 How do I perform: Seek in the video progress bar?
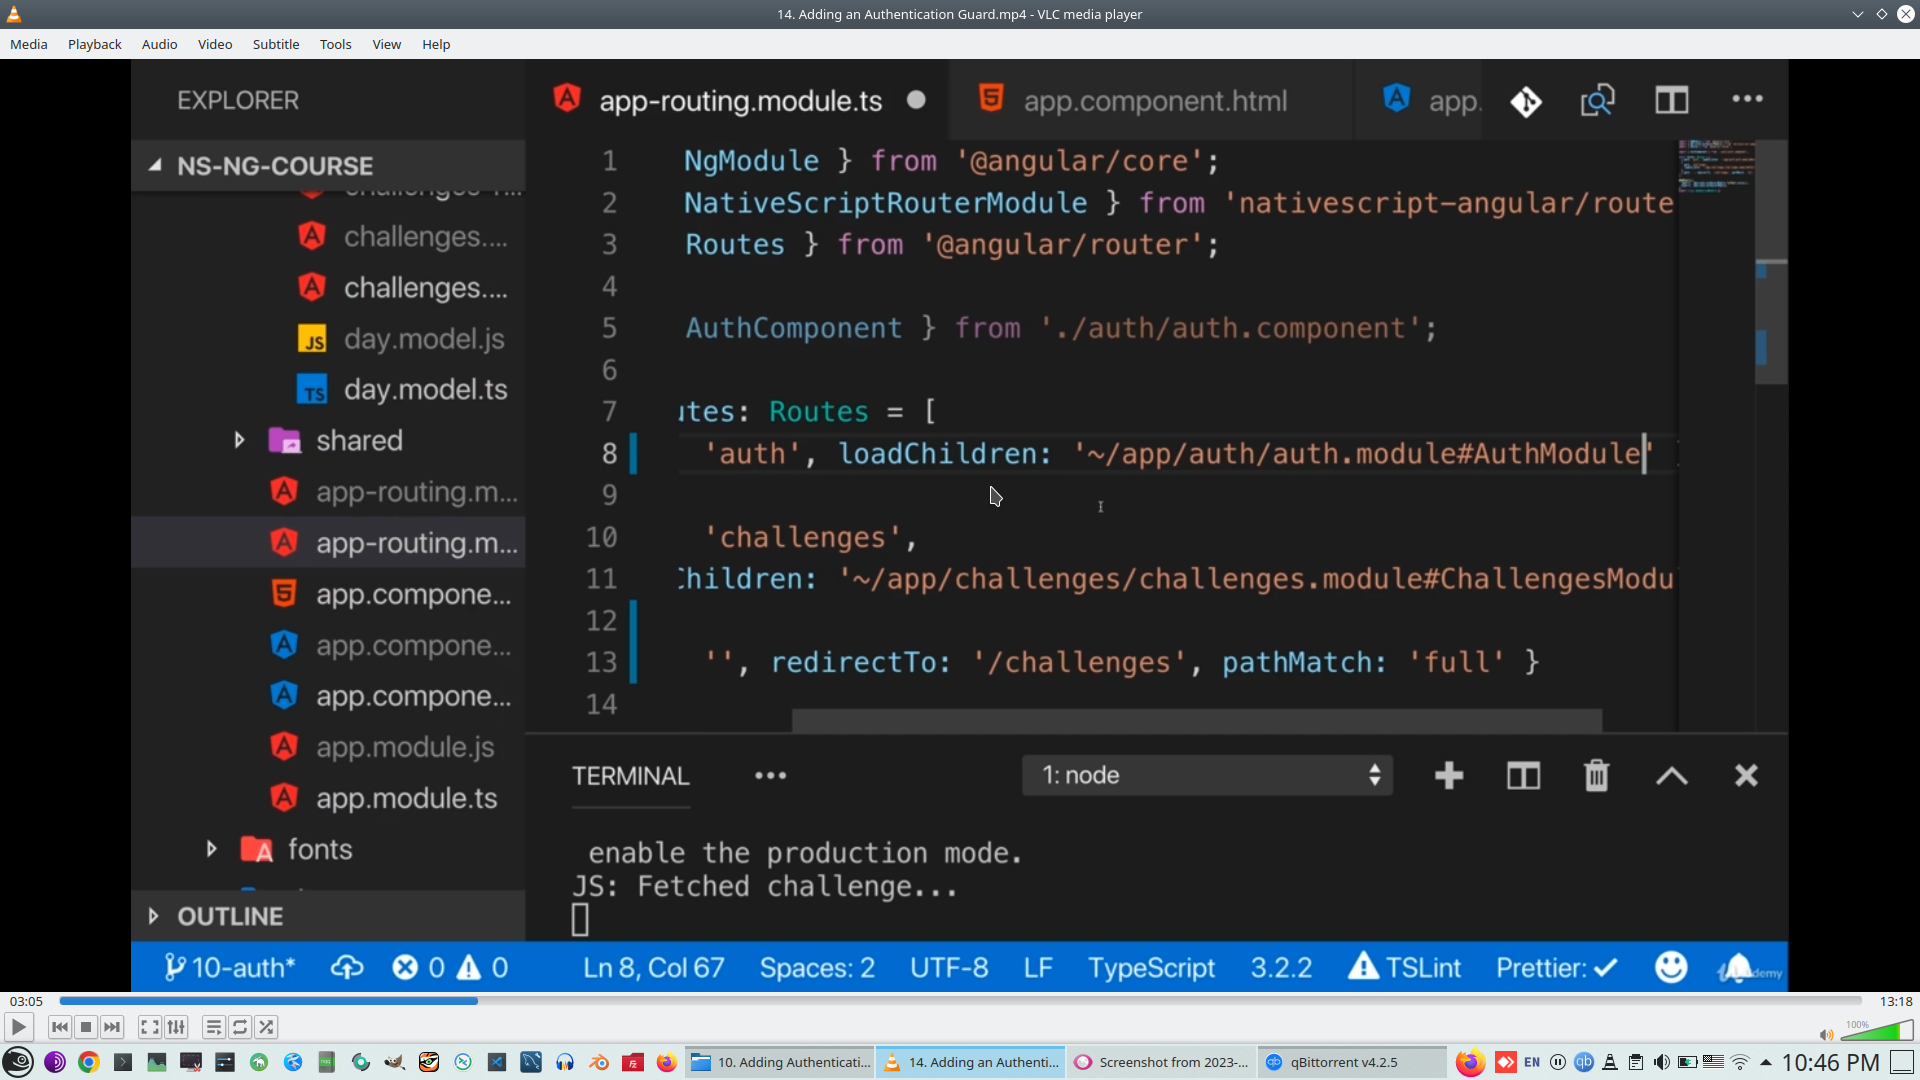(x=960, y=1001)
